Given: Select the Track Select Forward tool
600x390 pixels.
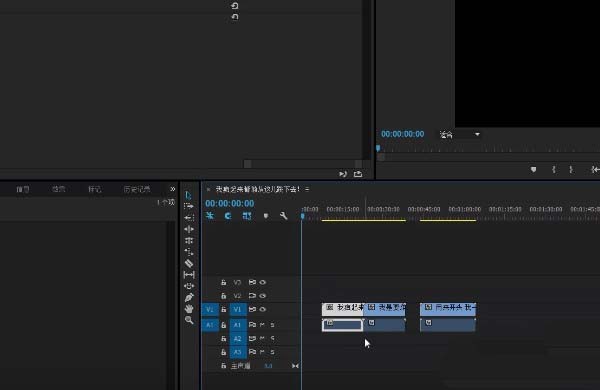Looking at the screenshot, I should click(189, 206).
